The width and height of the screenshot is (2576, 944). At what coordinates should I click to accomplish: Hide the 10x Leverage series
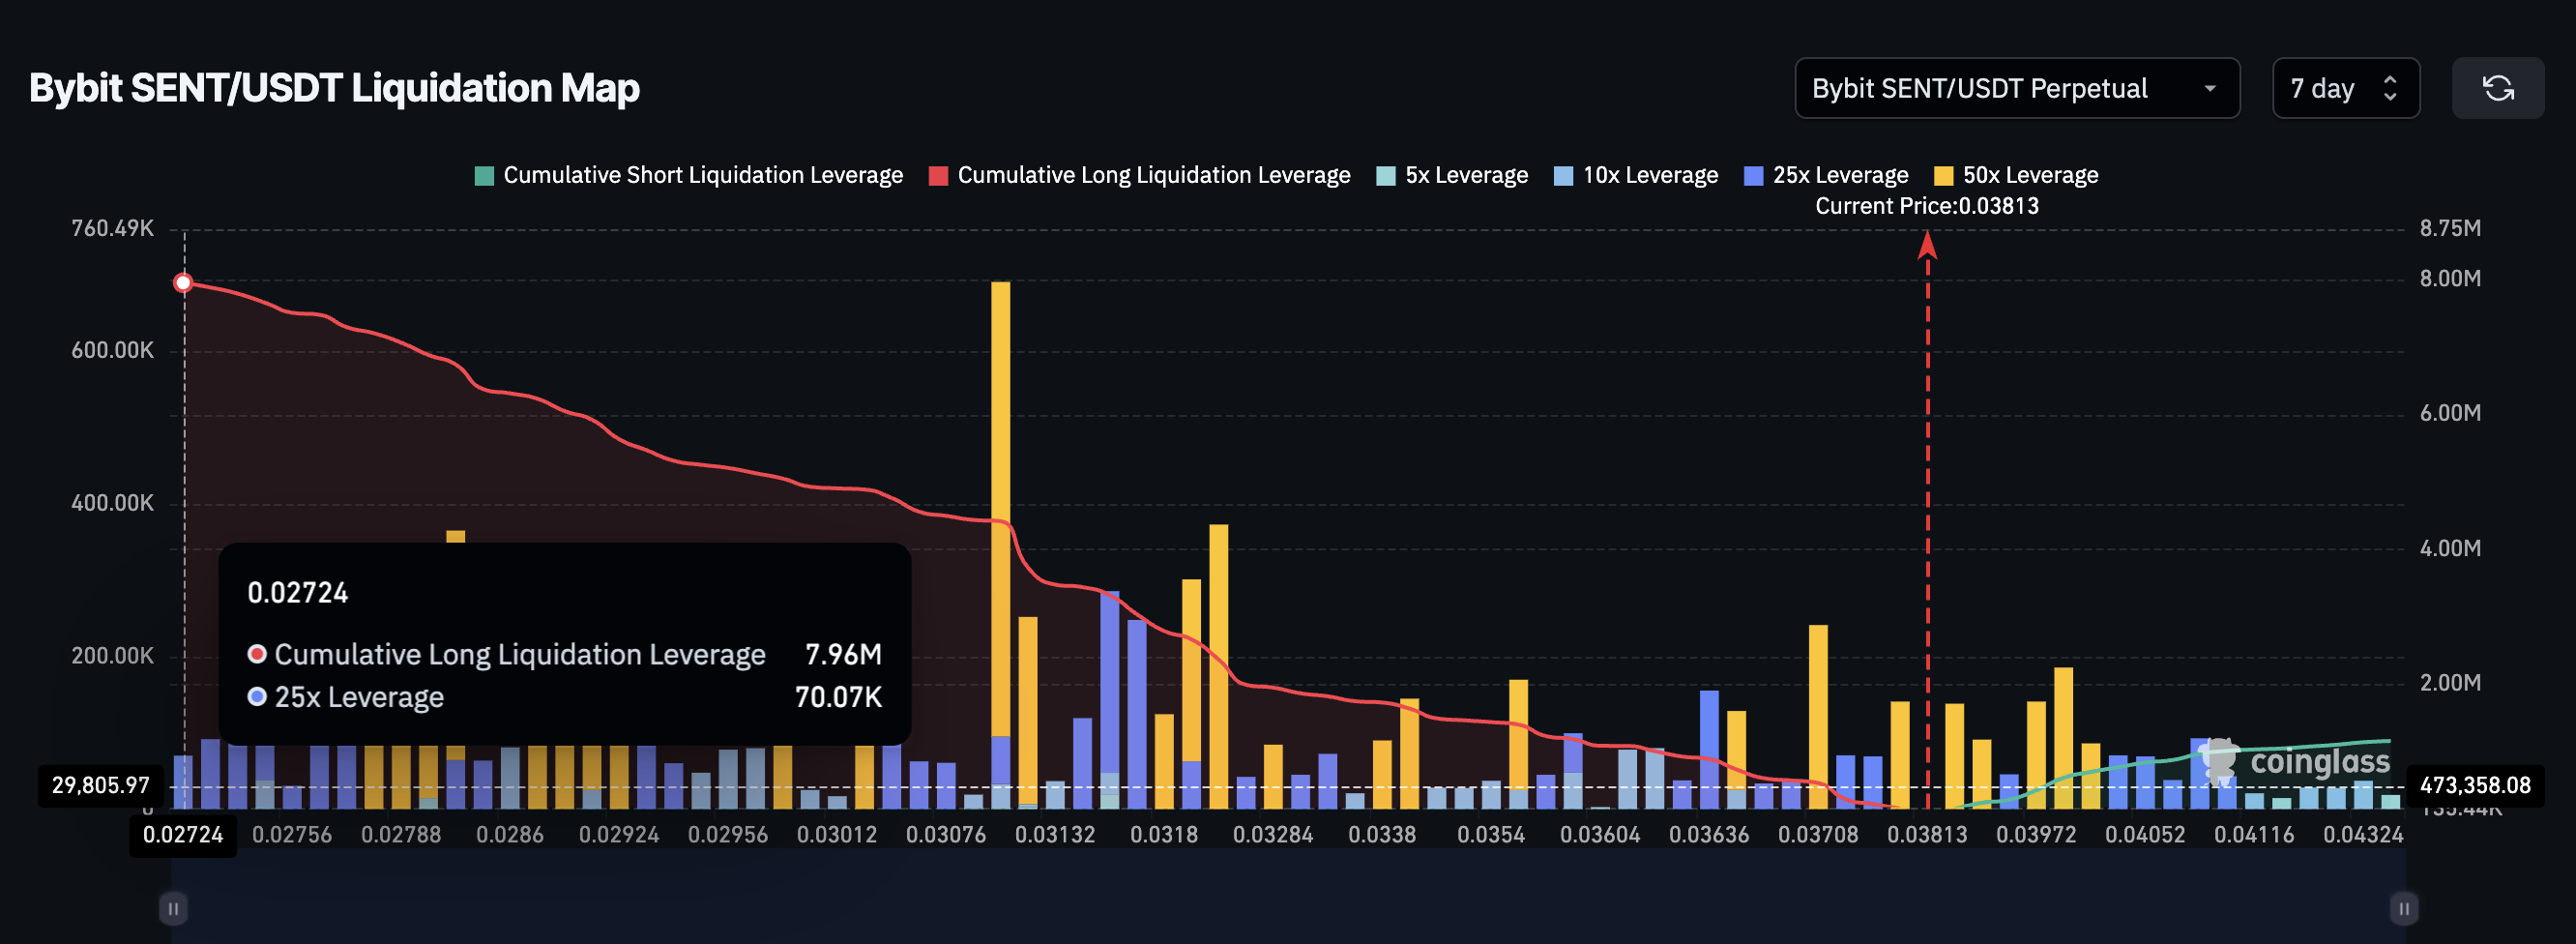[x=1635, y=174]
